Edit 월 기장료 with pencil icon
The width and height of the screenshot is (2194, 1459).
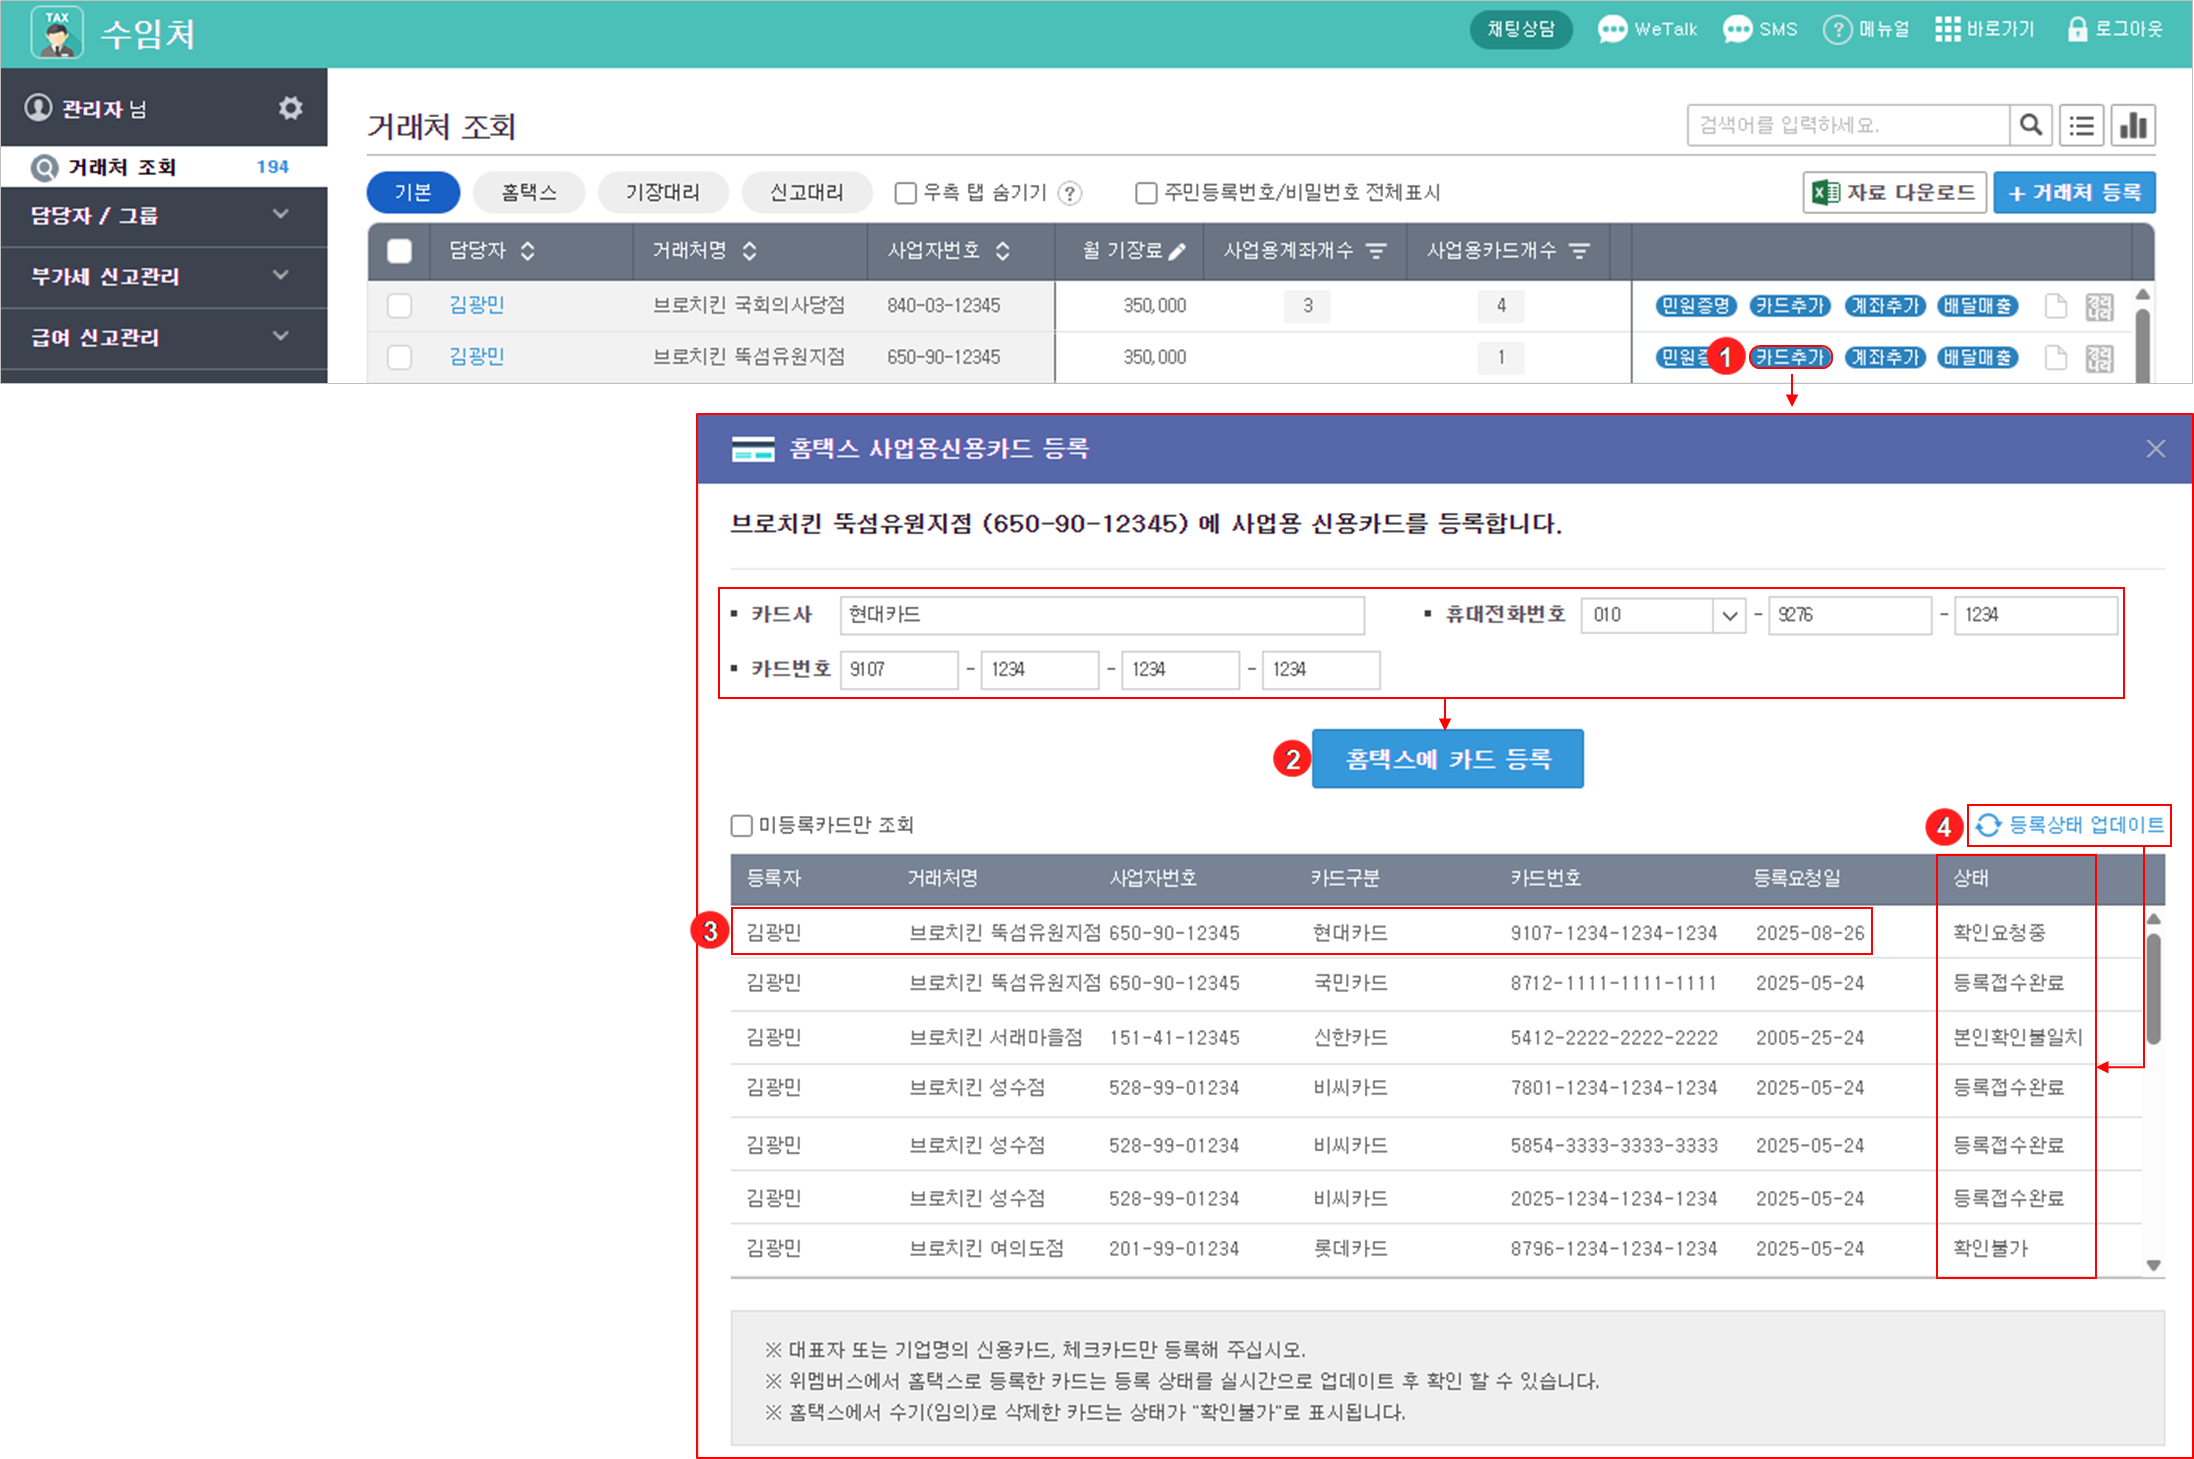coord(1177,251)
